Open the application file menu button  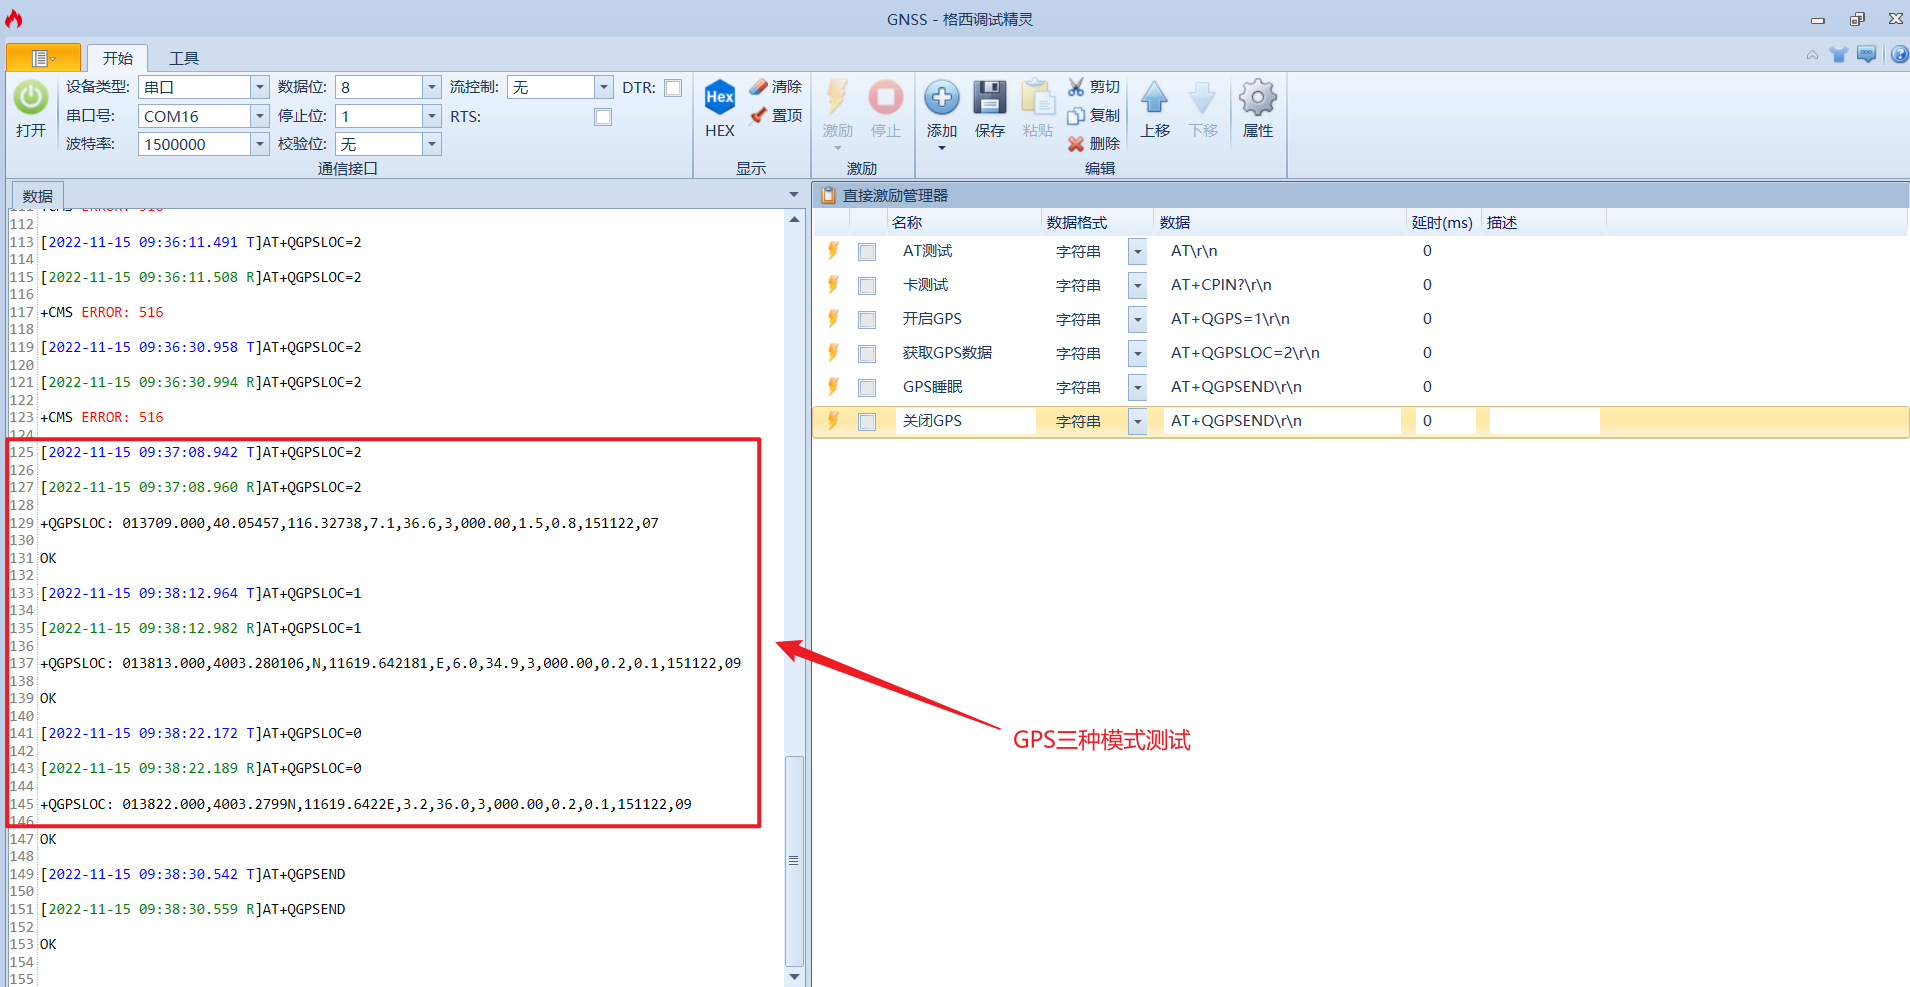point(43,58)
